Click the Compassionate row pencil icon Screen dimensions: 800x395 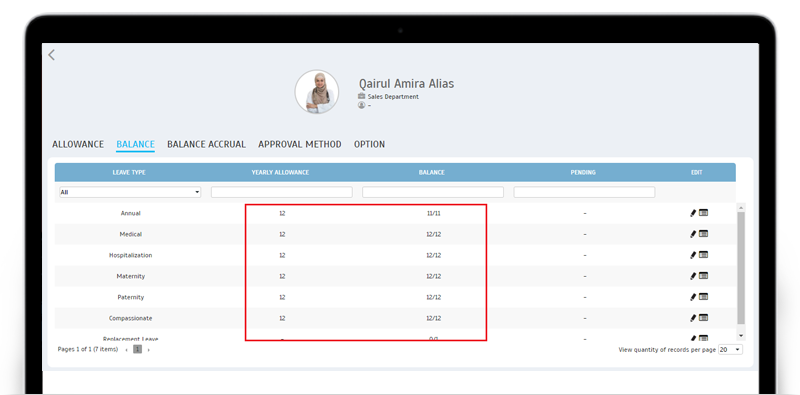click(693, 318)
